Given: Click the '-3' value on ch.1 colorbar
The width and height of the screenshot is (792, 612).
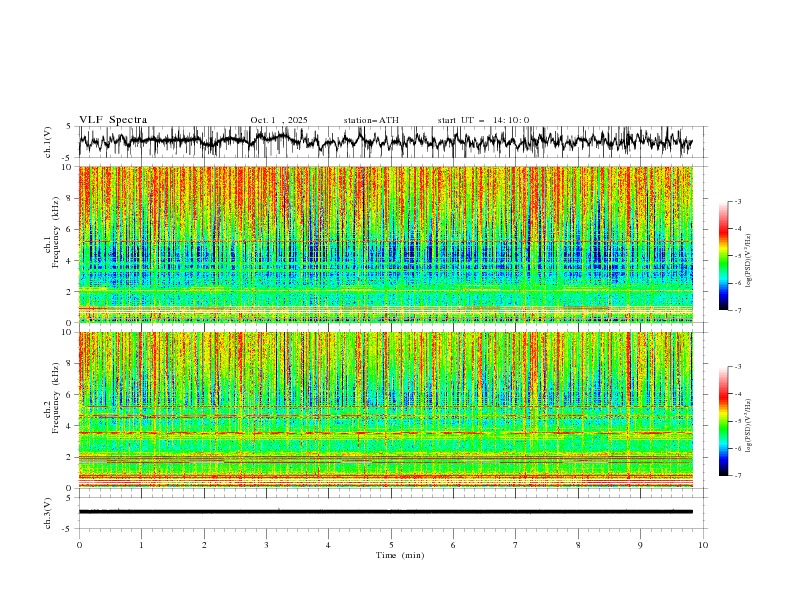Looking at the screenshot, I should click(x=738, y=201).
